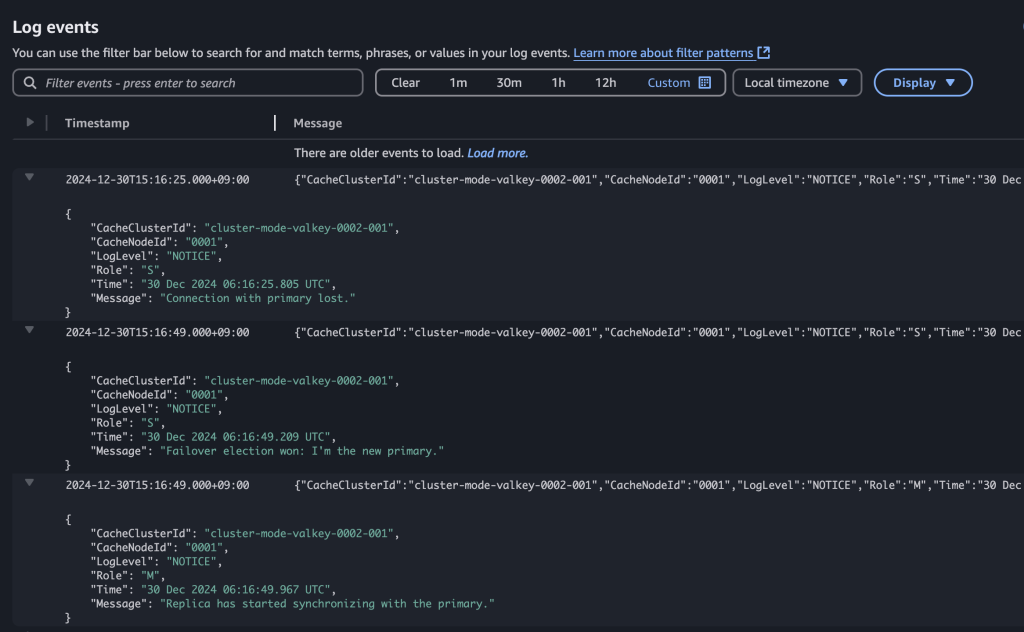The height and width of the screenshot is (632, 1024).
Task: Click "There are older events to load." text
Action: tap(379, 153)
